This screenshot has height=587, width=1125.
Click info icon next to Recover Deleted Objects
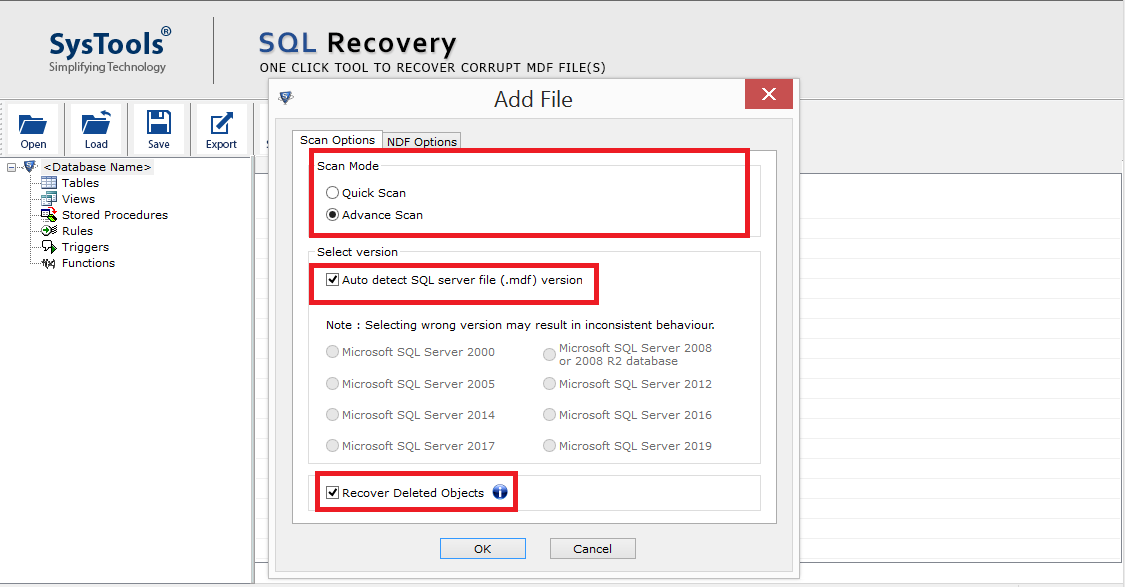pyautogui.click(x=500, y=492)
